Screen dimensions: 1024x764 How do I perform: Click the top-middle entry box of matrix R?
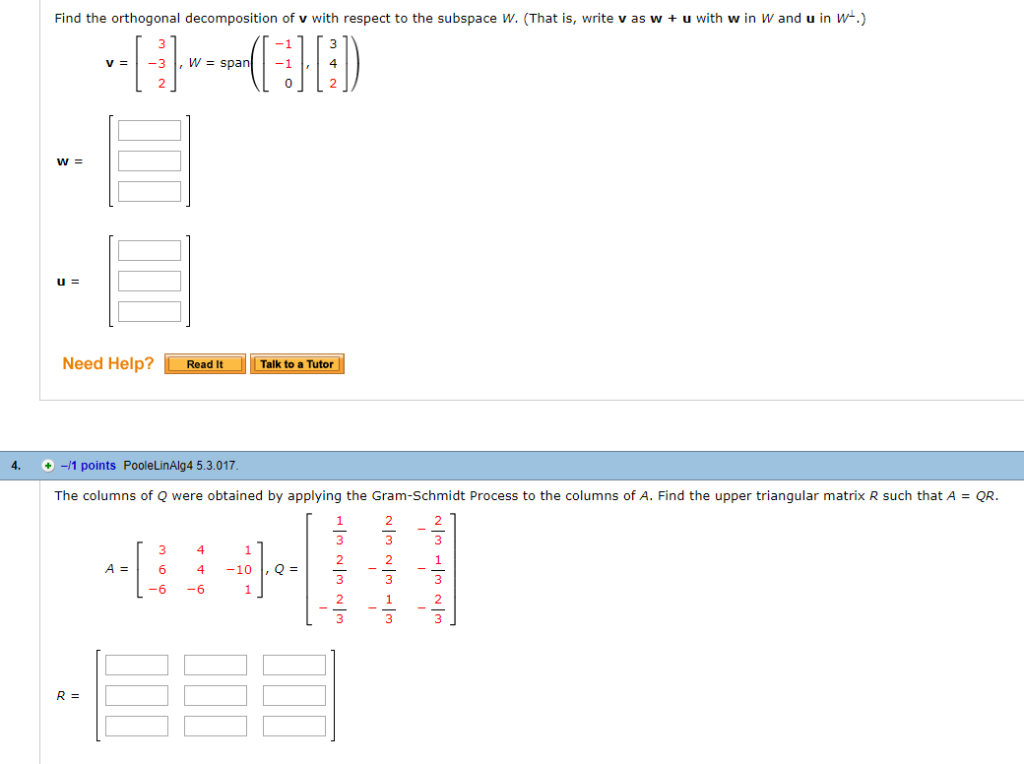[x=215, y=664]
